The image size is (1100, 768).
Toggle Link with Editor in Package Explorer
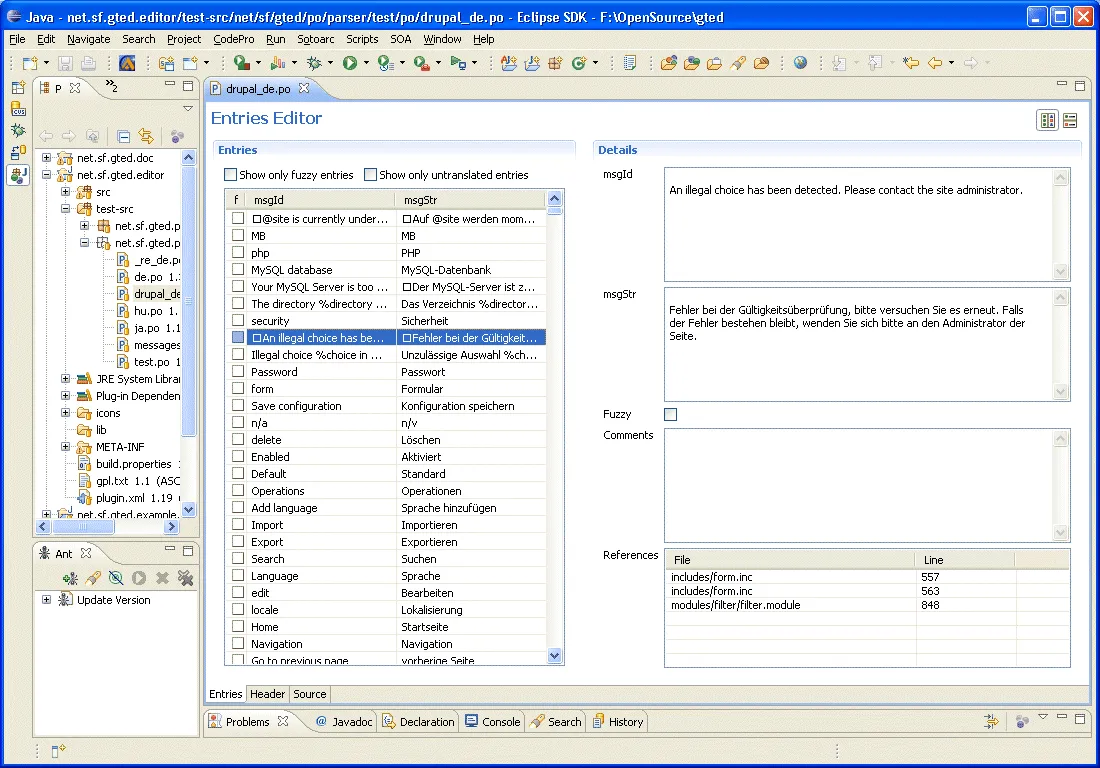pyautogui.click(x=146, y=135)
